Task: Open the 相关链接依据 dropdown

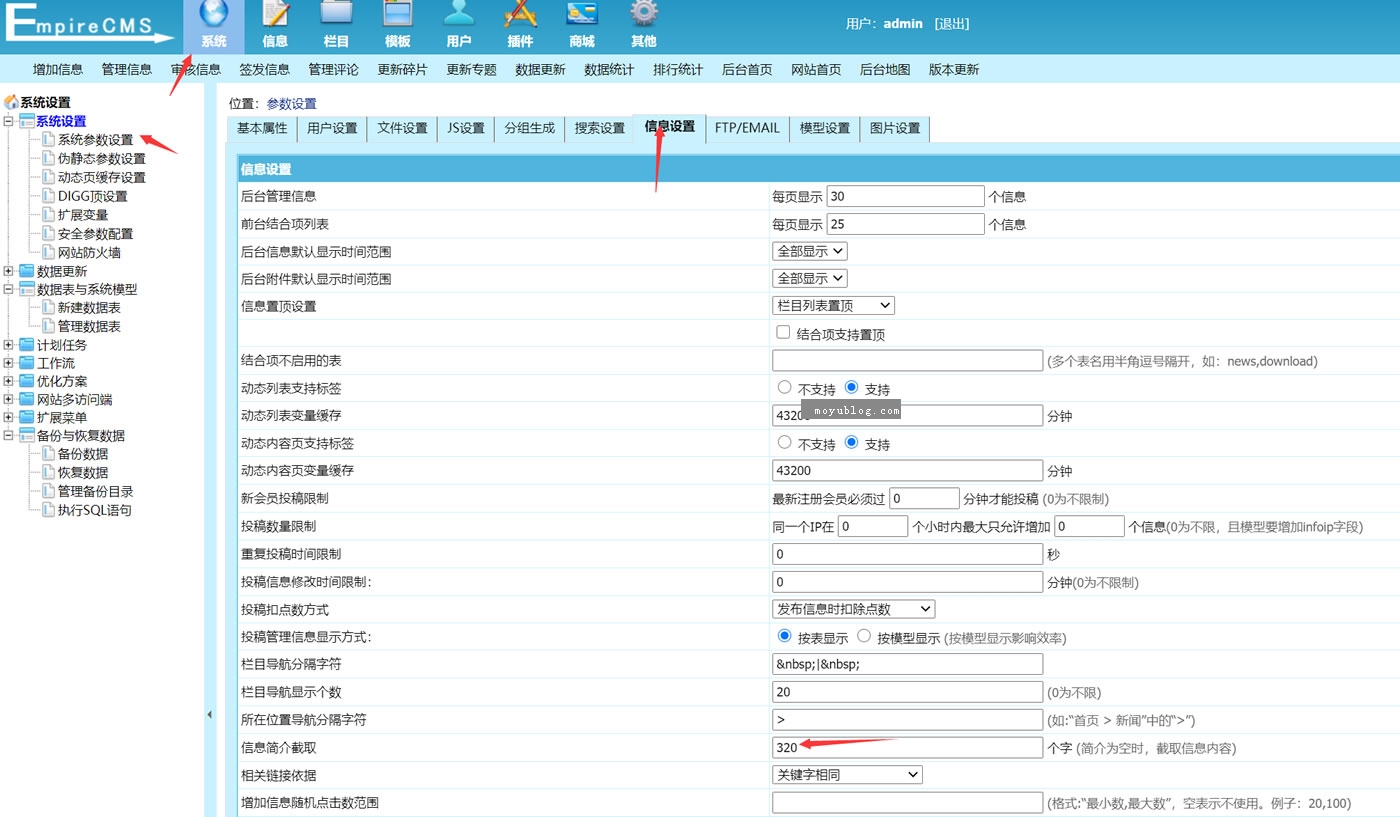Action: click(x=846, y=774)
